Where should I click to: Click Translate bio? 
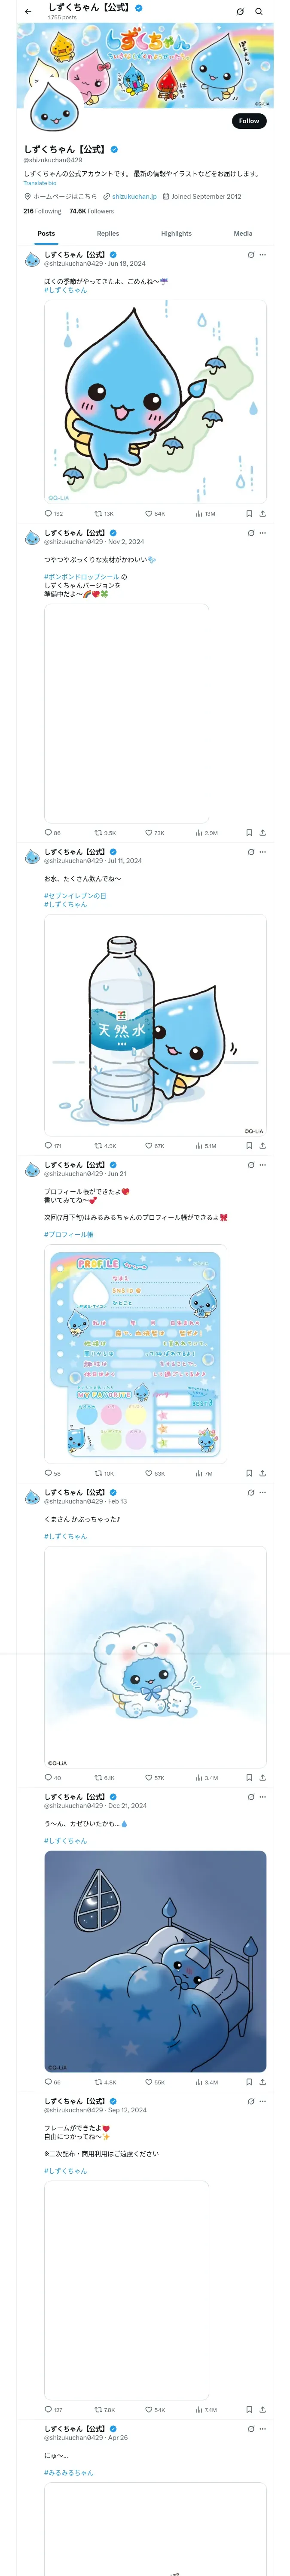pos(40,183)
